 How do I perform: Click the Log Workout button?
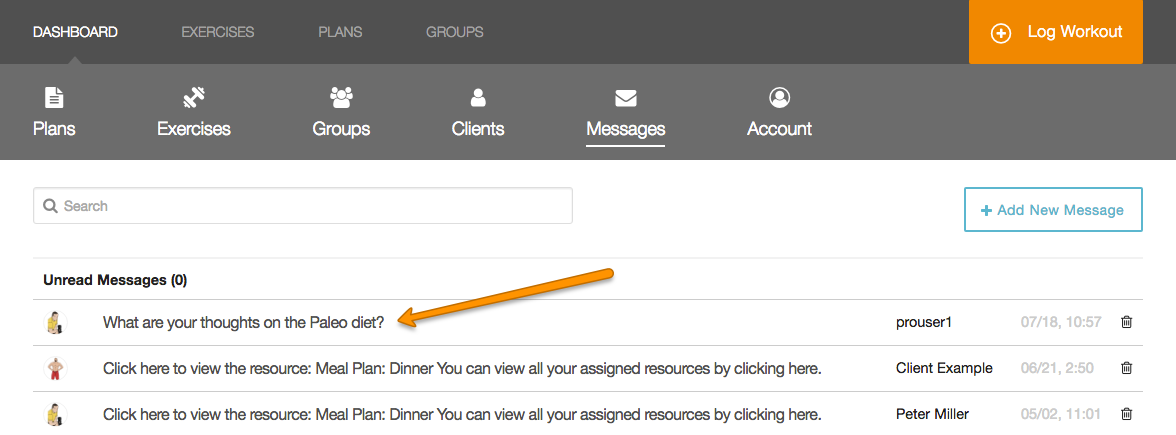pos(1056,32)
